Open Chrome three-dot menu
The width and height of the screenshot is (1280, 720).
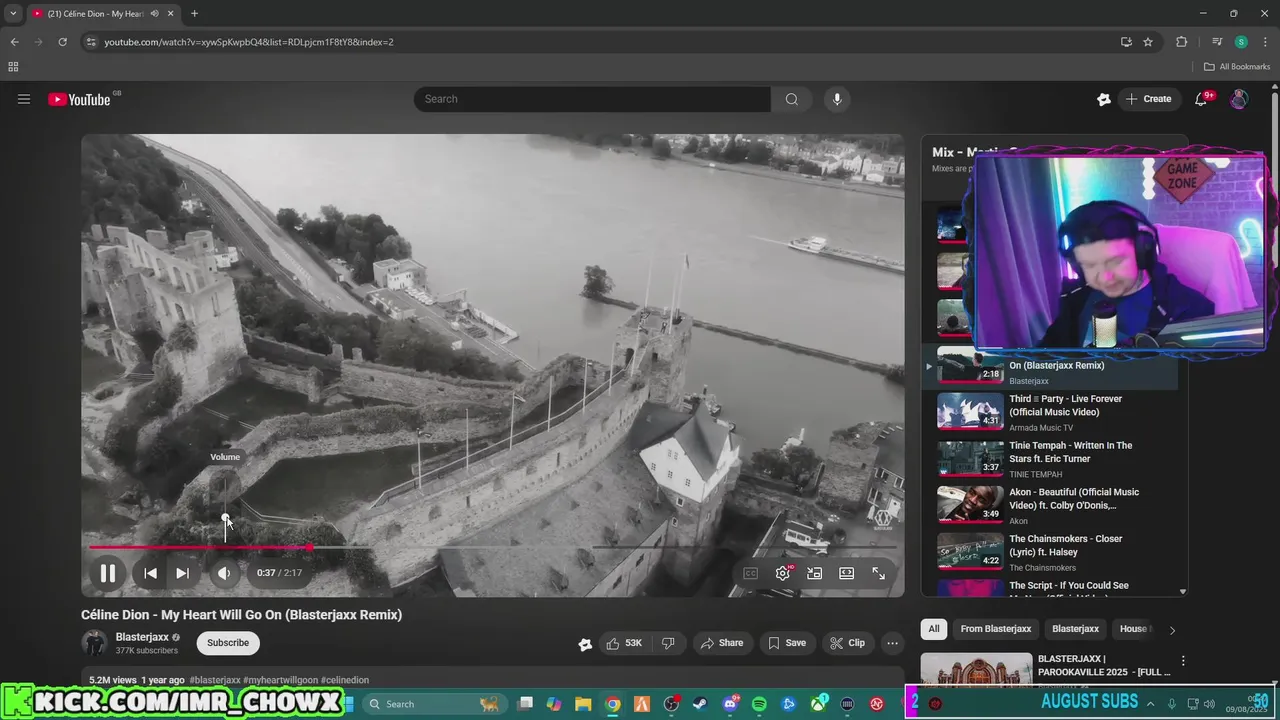coord(1265,42)
